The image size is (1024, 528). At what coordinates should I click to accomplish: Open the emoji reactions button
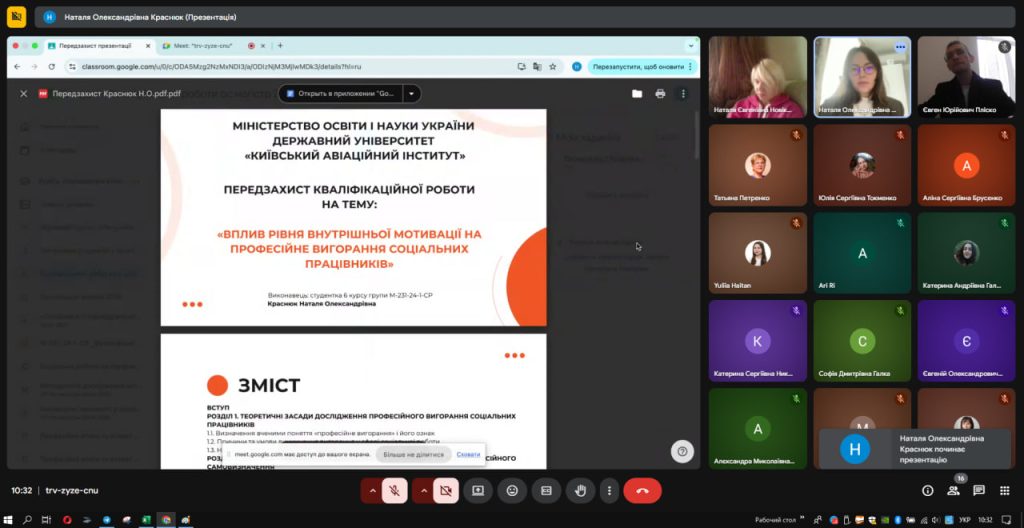(x=512, y=491)
